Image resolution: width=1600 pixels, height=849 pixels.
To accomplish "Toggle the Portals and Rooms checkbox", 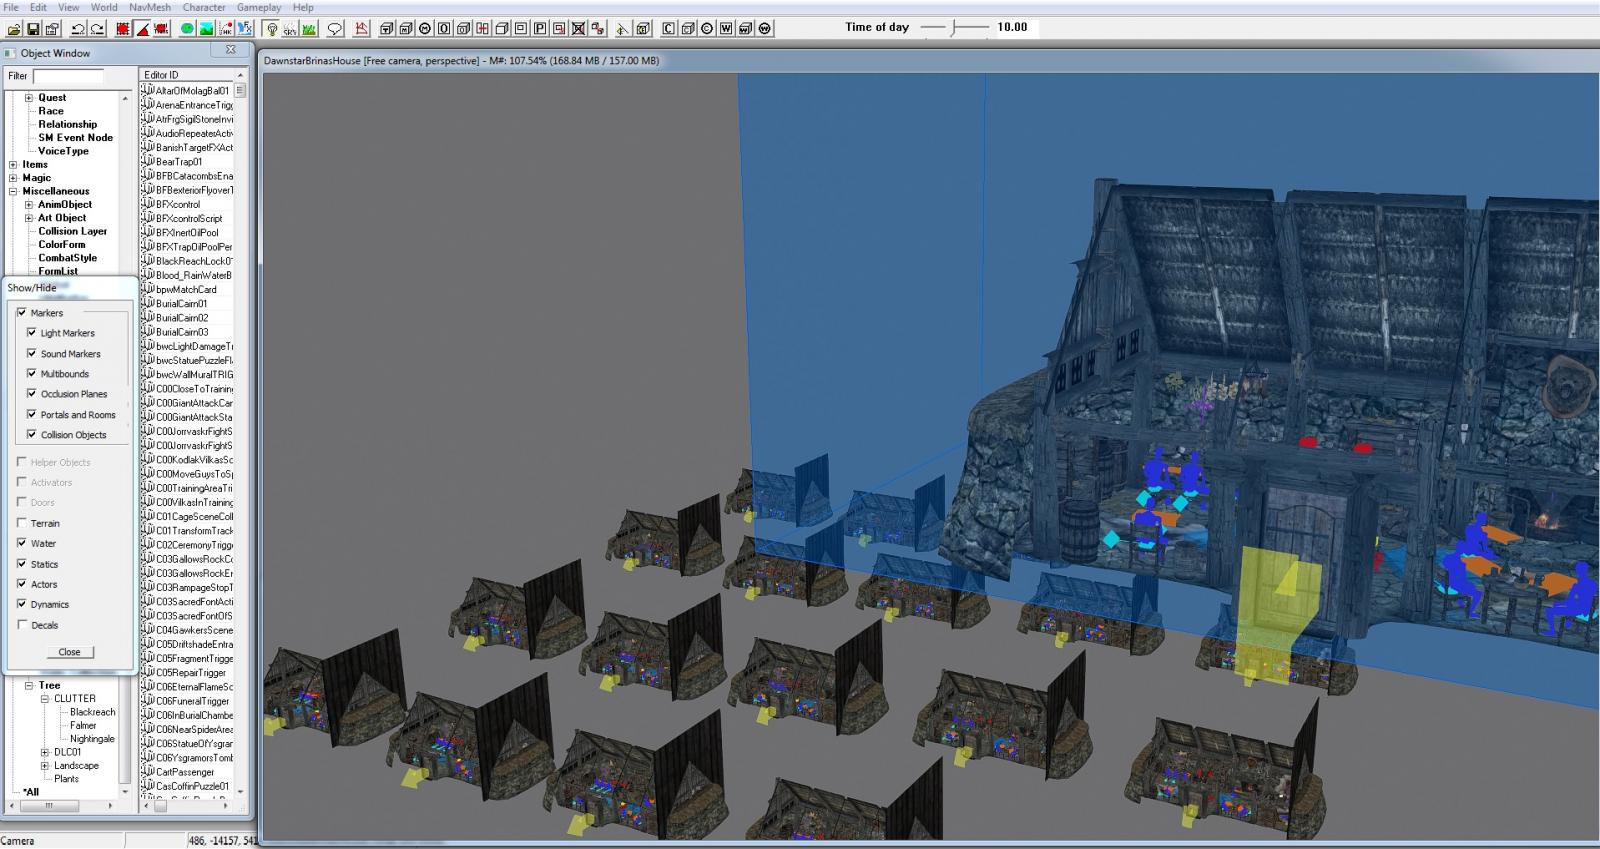I will coord(32,414).
